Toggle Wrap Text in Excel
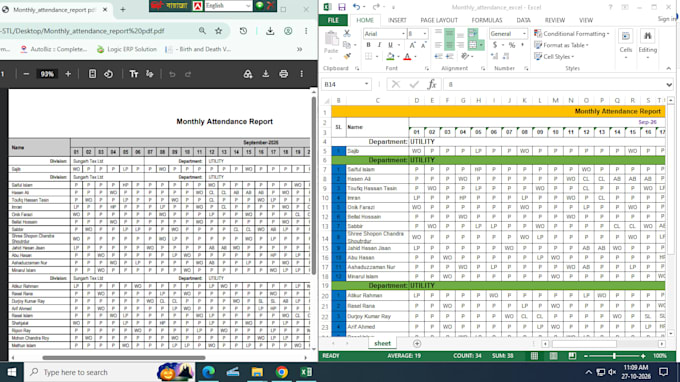 (x=473, y=33)
